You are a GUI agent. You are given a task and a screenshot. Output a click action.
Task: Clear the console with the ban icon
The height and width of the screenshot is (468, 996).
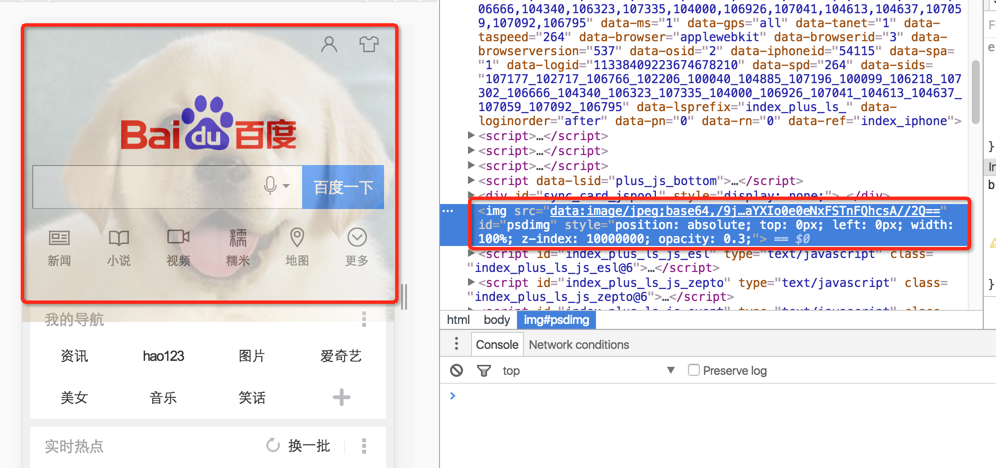[x=456, y=371]
